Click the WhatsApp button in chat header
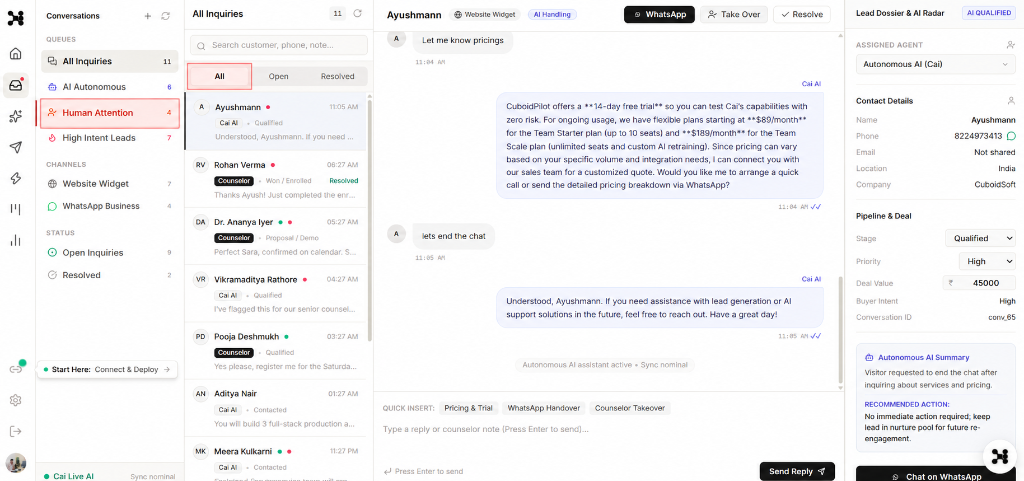The width and height of the screenshot is (1024, 481). tap(659, 14)
